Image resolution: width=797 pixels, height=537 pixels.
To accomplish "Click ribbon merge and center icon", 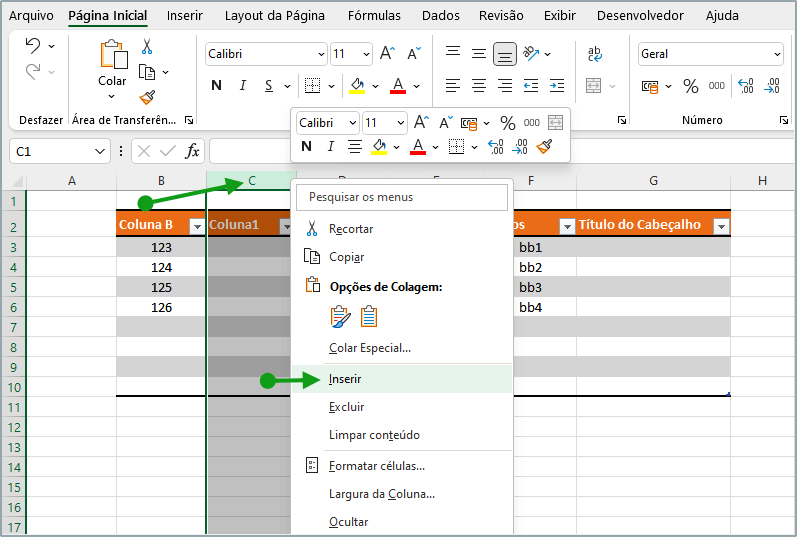I will (x=594, y=85).
